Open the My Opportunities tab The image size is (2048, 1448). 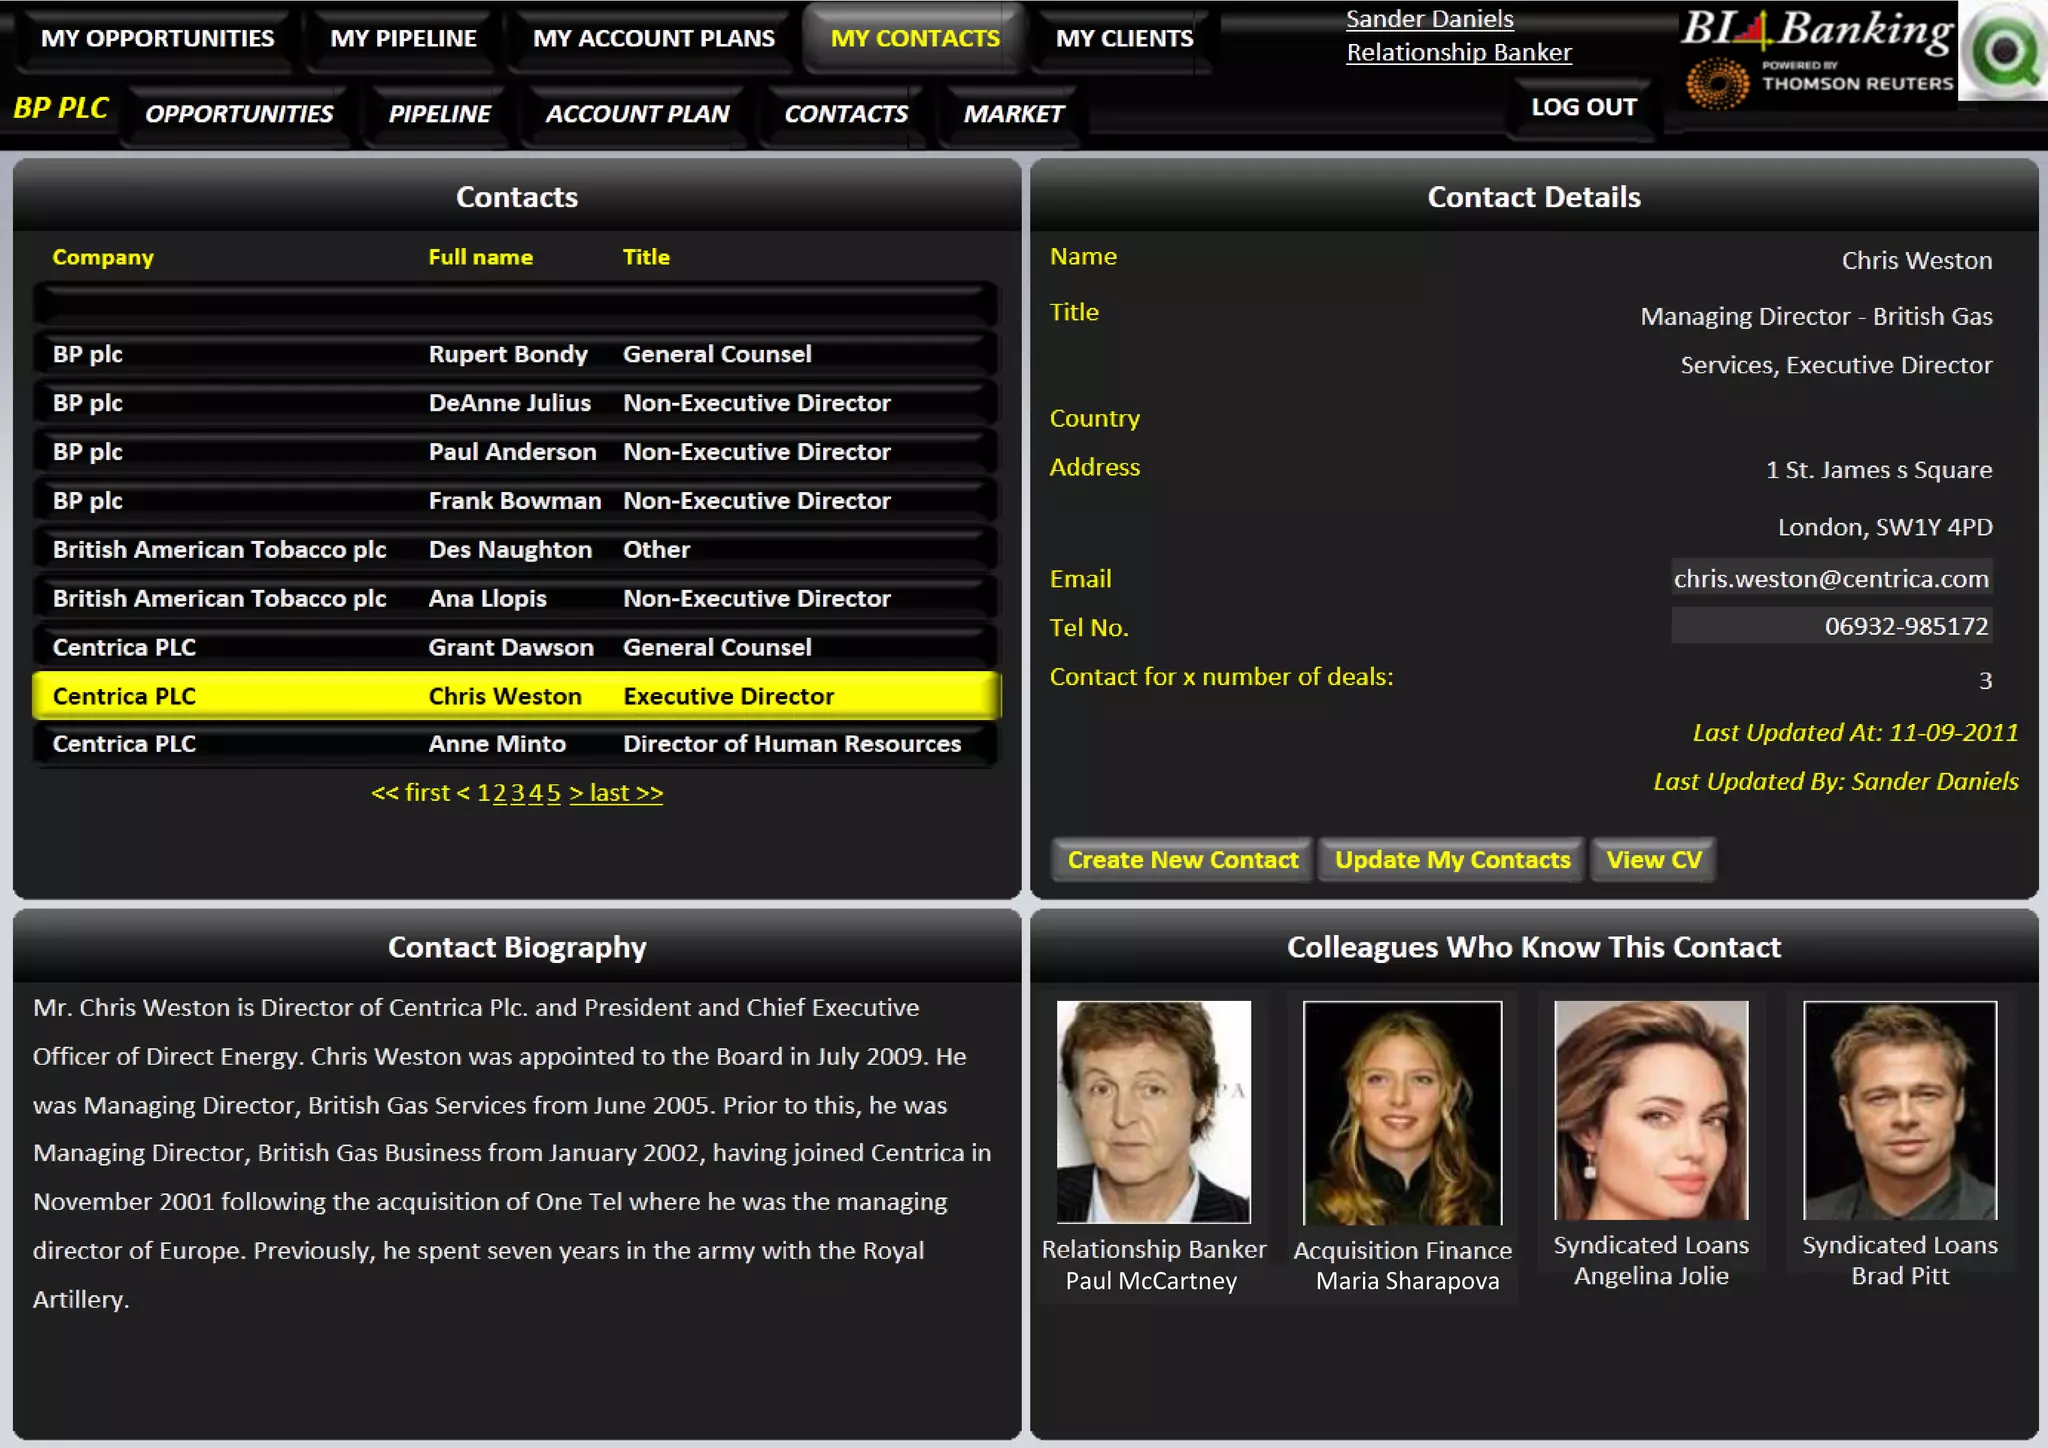tap(157, 38)
